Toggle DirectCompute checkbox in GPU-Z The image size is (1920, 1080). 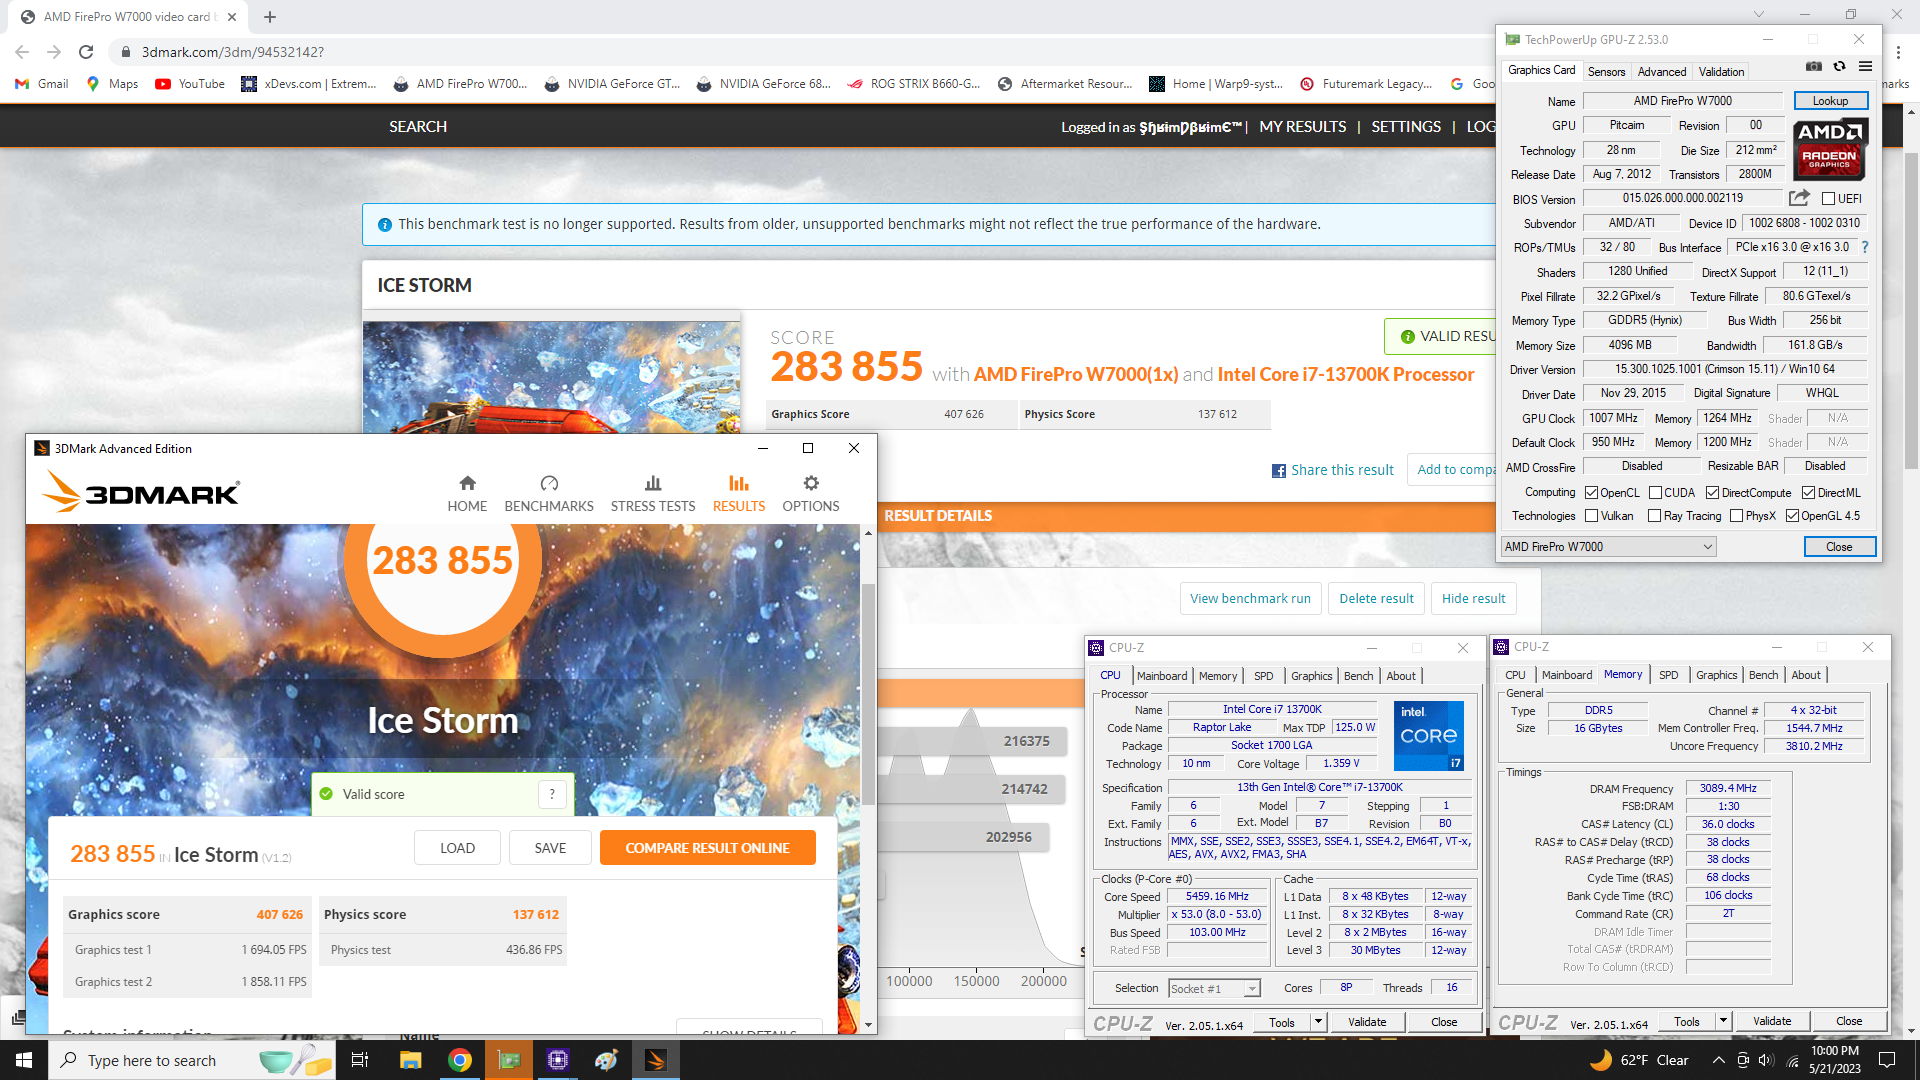tap(1712, 493)
